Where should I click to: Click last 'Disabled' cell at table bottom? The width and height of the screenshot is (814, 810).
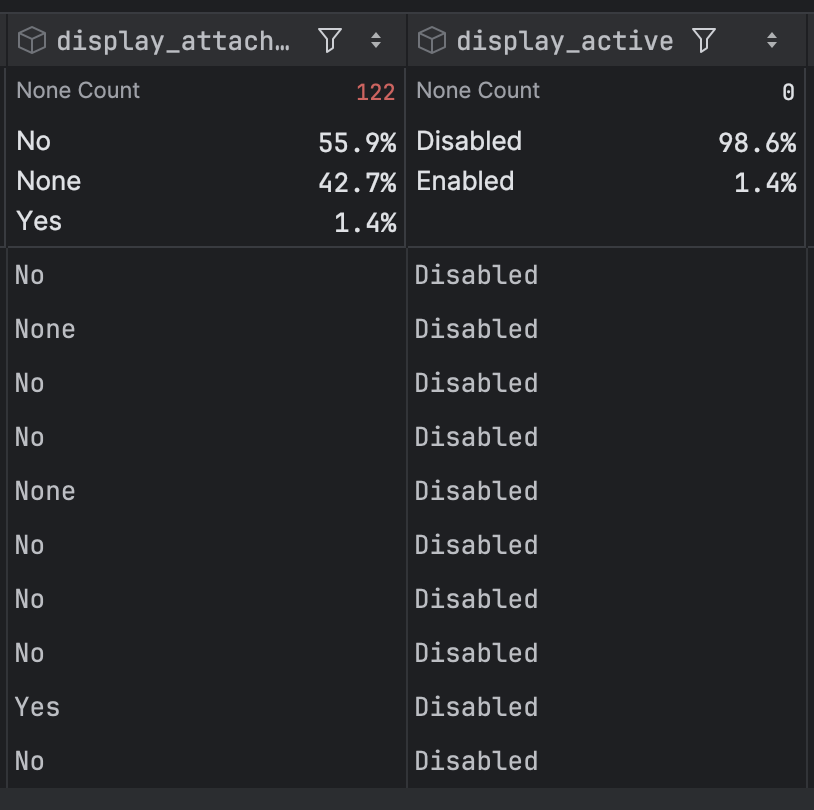click(x=606, y=761)
